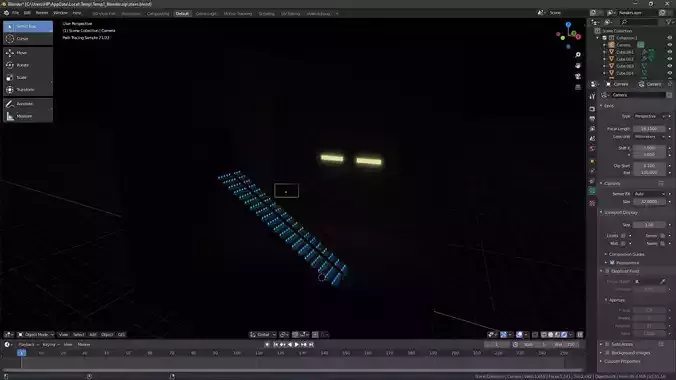Open the View Layer properties tab icon

click(x=592, y=129)
